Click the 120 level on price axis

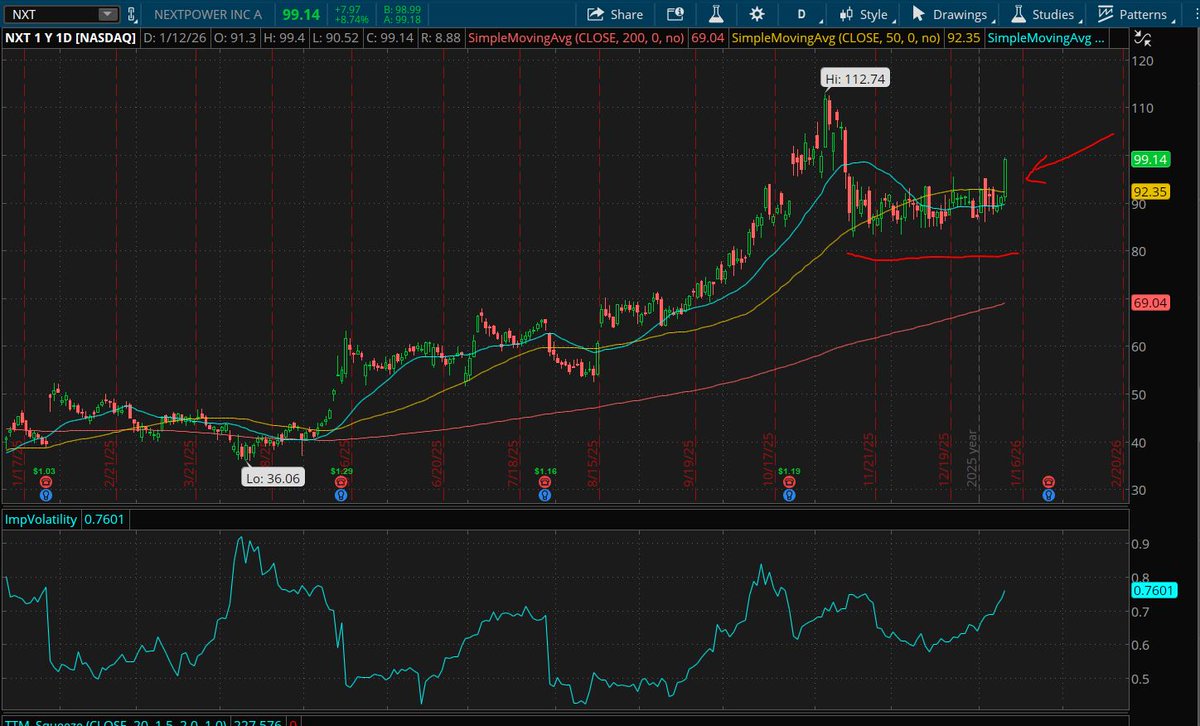1142,60
